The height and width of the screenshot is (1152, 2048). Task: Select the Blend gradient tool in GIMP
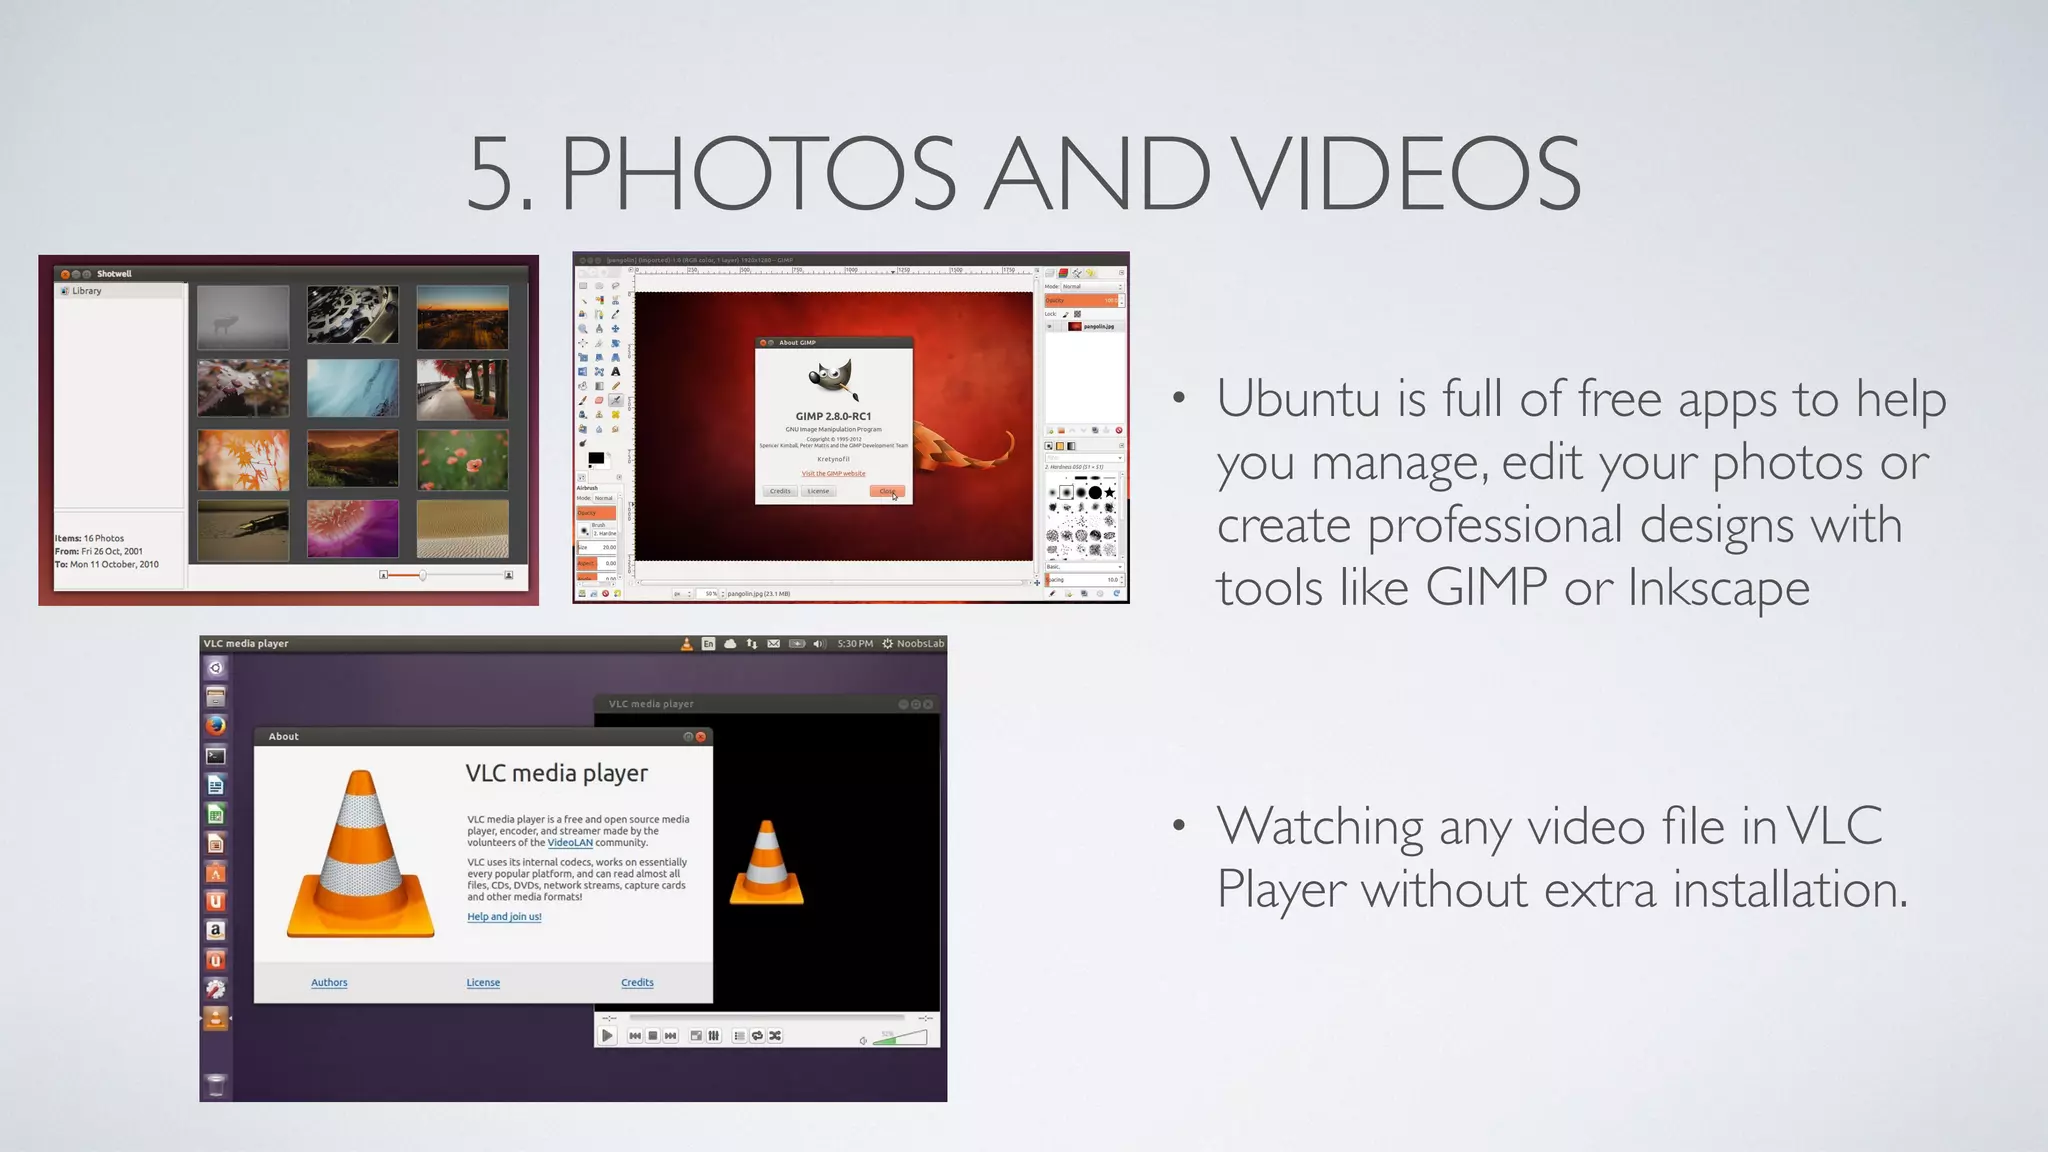599,386
